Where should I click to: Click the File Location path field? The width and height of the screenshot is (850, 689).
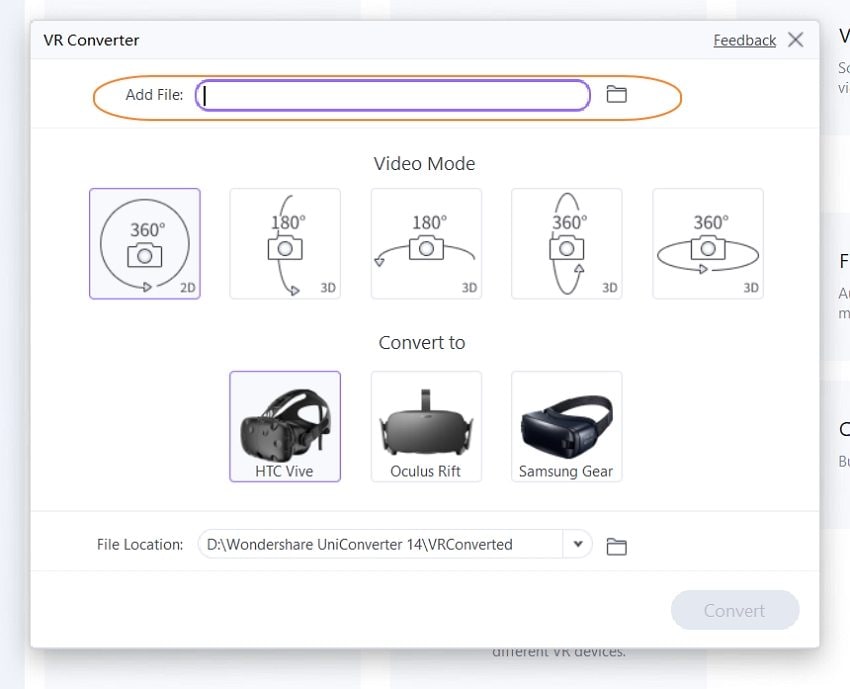[x=381, y=544]
